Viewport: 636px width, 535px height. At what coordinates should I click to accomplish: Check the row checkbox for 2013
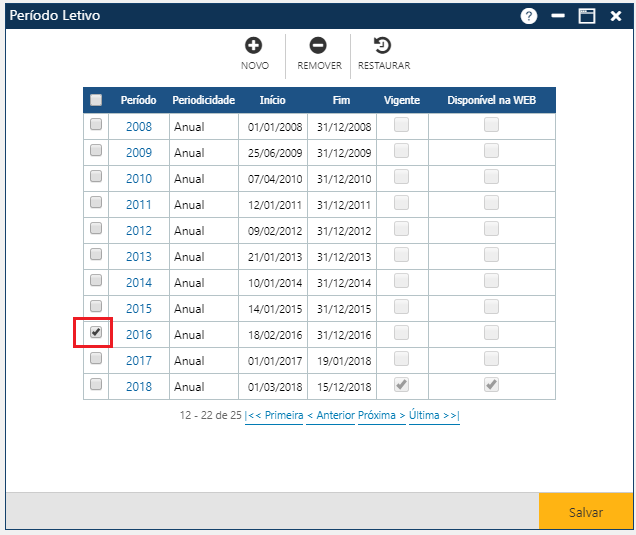click(96, 256)
